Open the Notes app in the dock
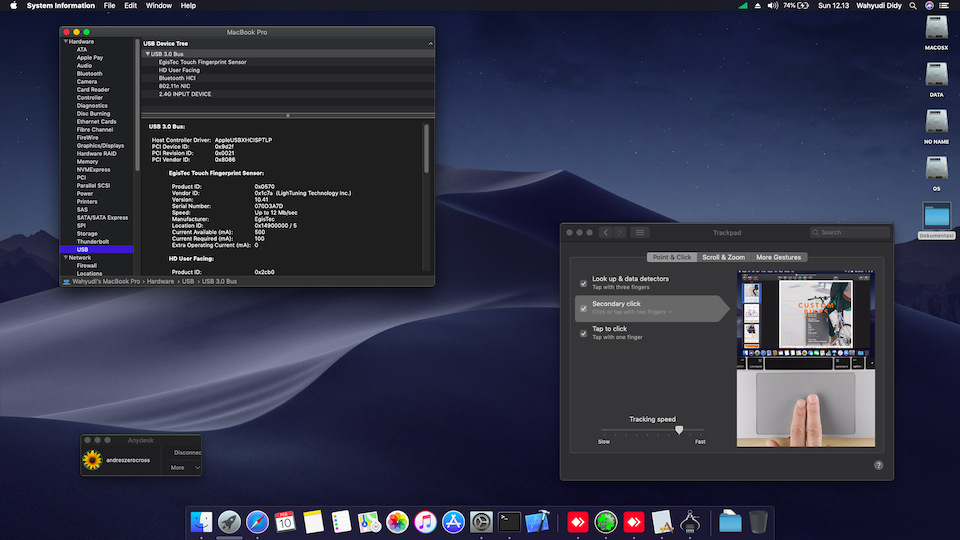This screenshot has width=960, height=540. point(313,522)
